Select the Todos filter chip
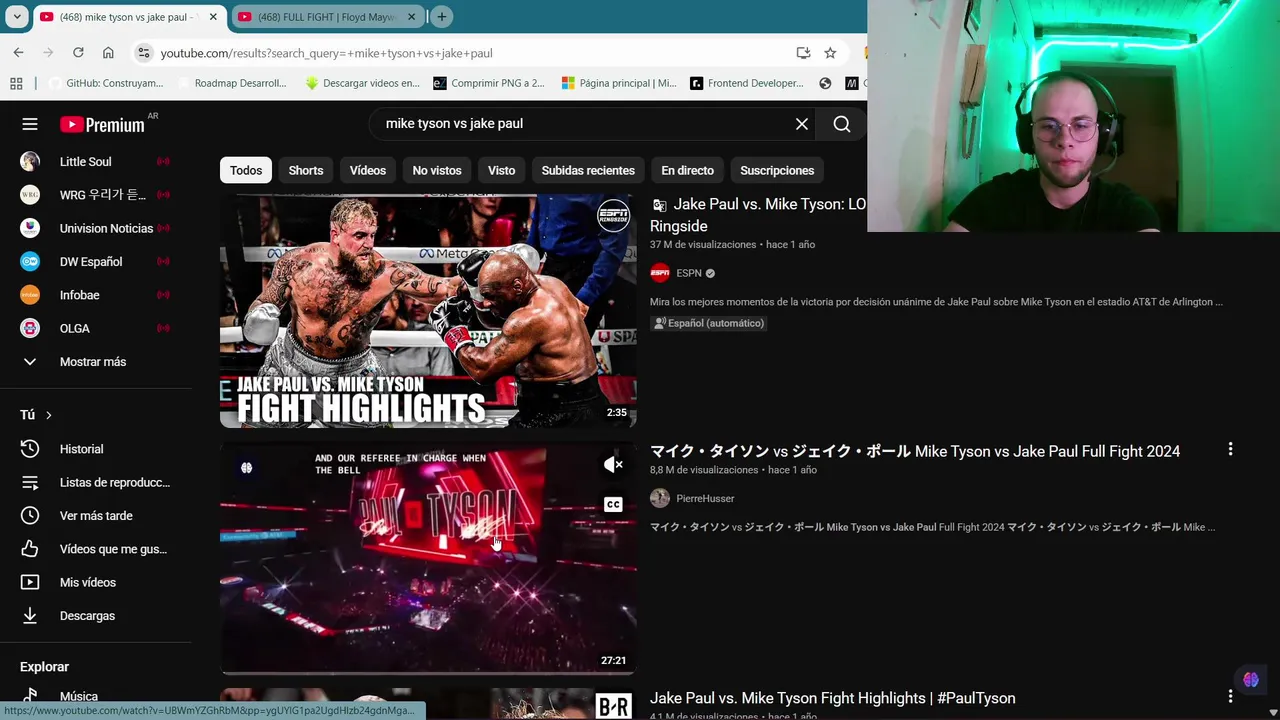 [x=246, y=170]
